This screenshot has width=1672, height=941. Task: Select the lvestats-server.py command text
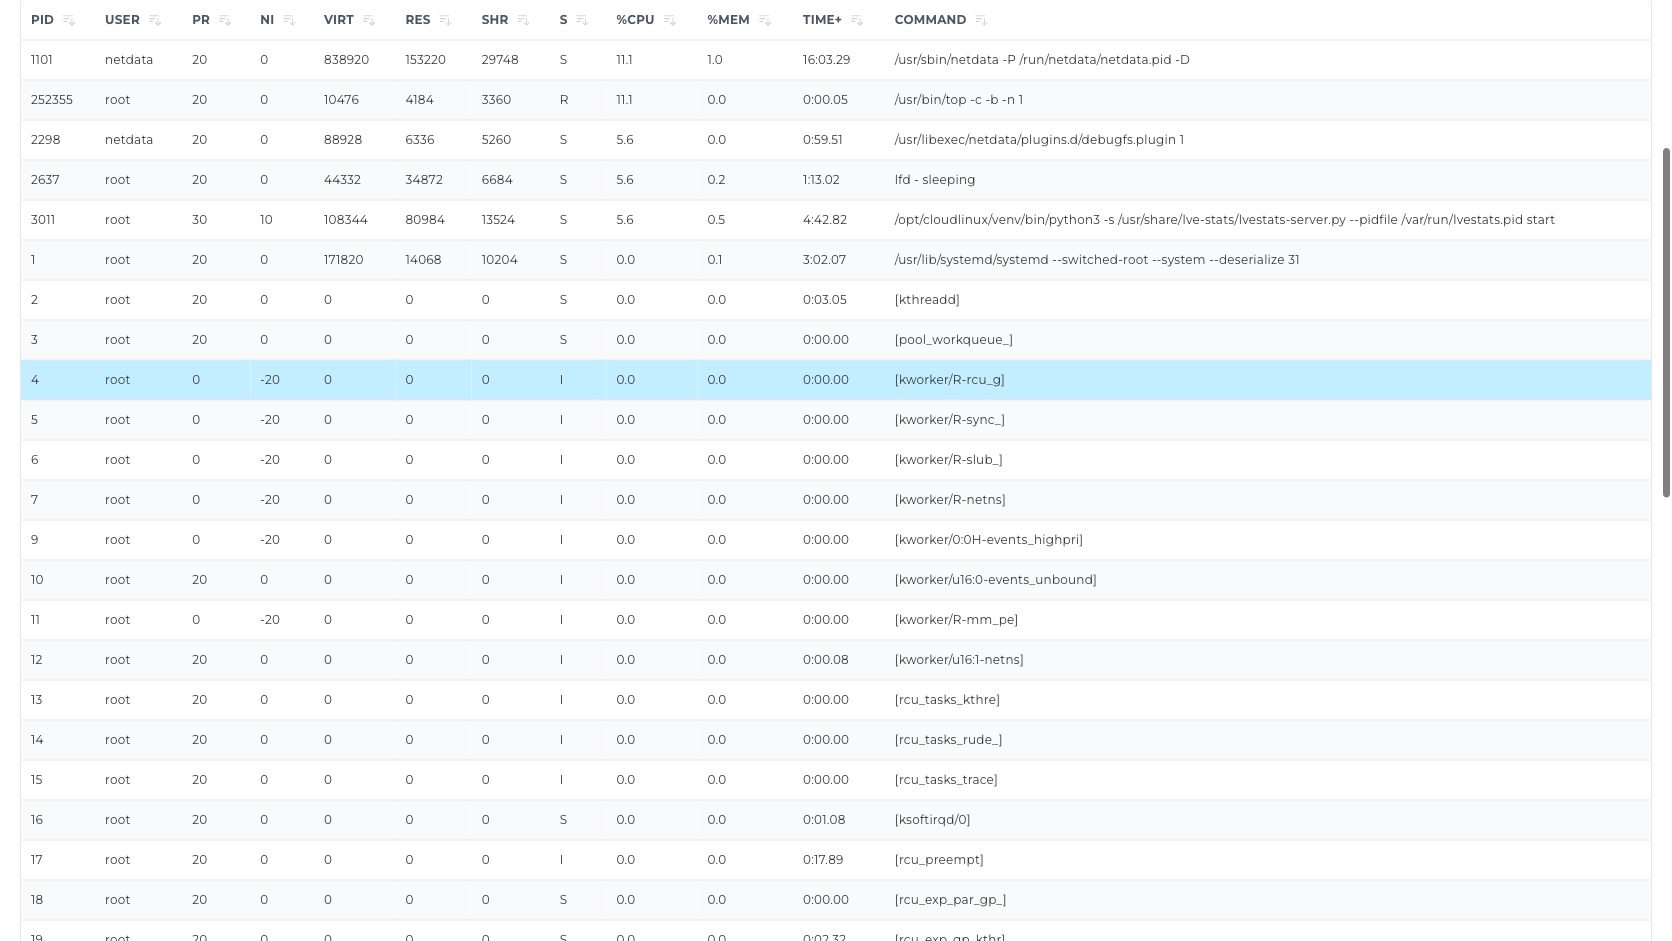pos(1224,220)
